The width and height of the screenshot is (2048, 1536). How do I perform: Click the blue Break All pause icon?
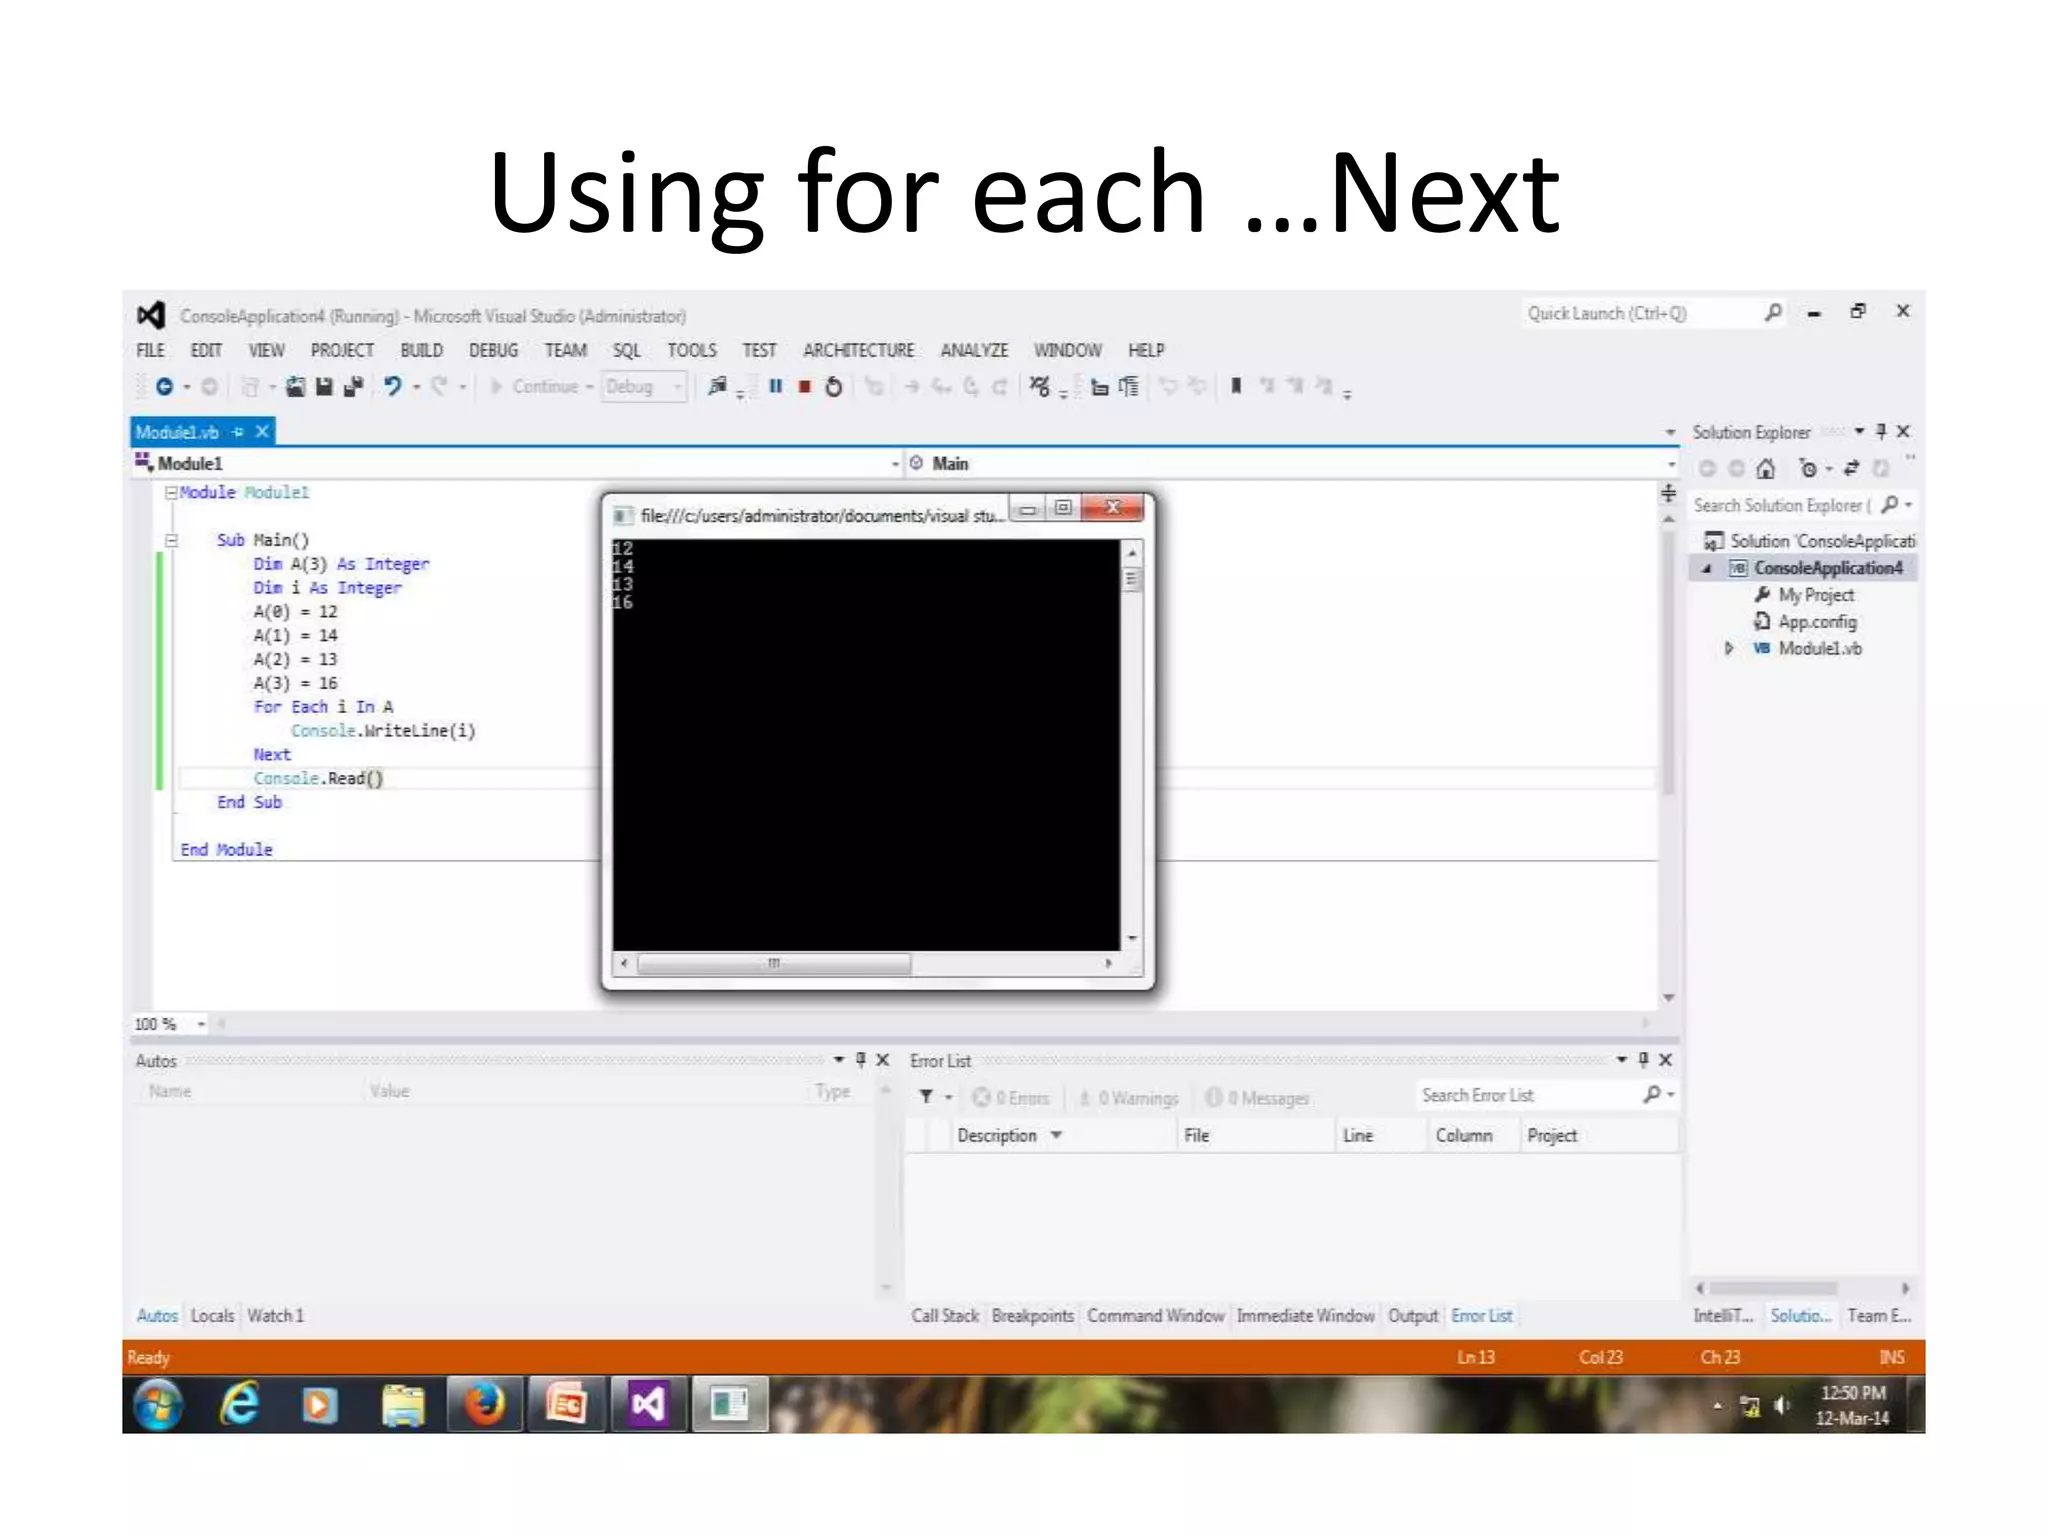coord(776,386)
